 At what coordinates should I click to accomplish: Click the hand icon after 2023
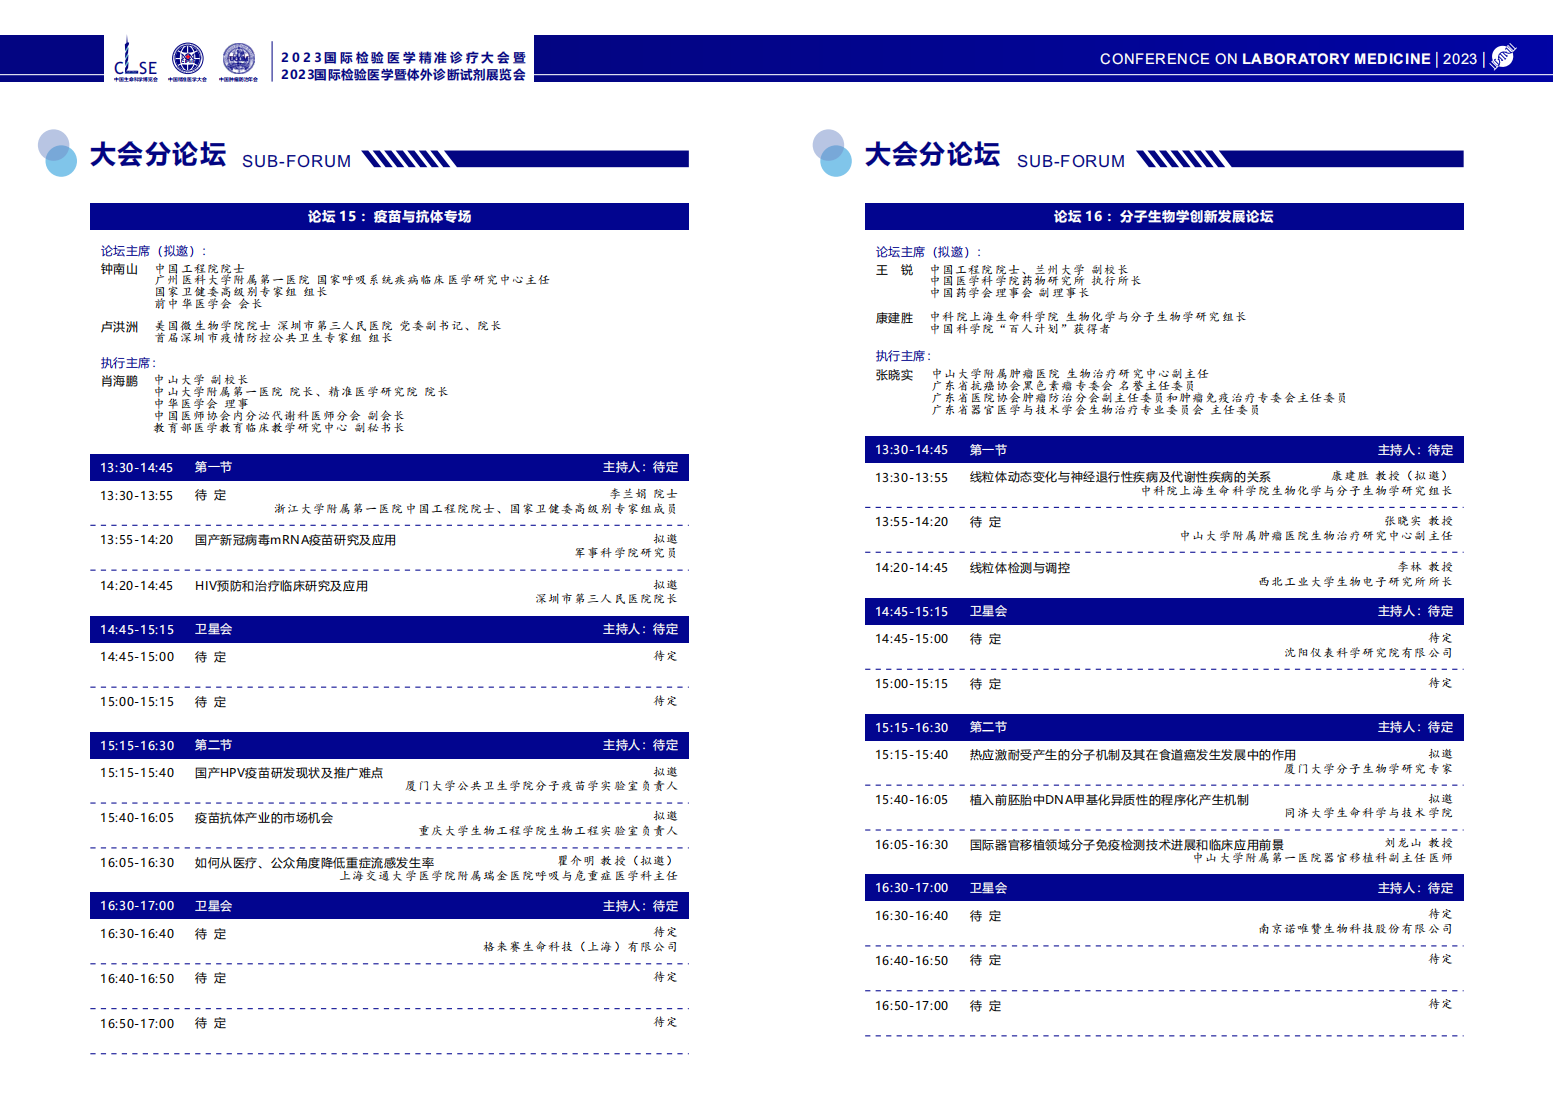[1503, 57]
